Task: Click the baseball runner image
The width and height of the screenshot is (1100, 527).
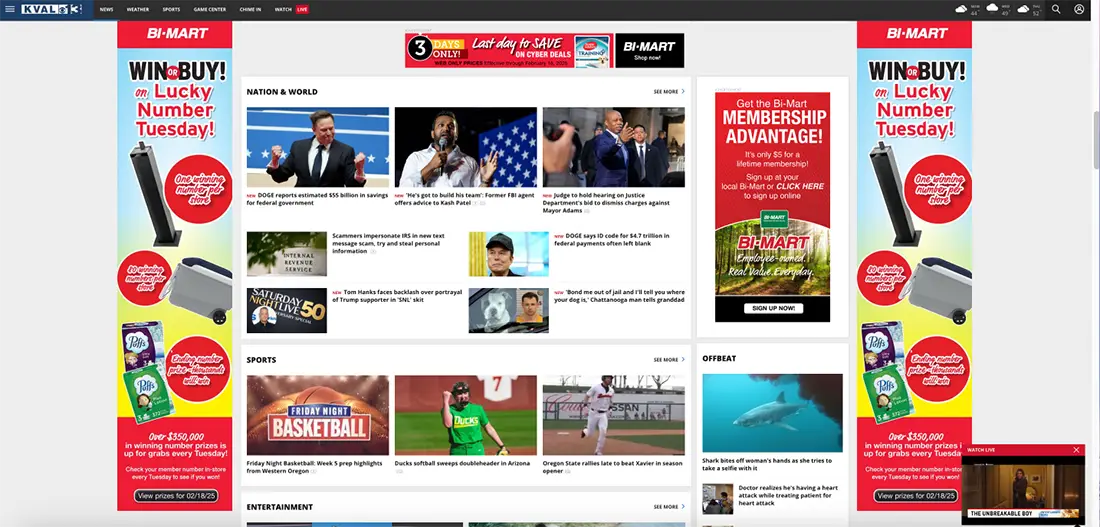Action: (614, 415)
